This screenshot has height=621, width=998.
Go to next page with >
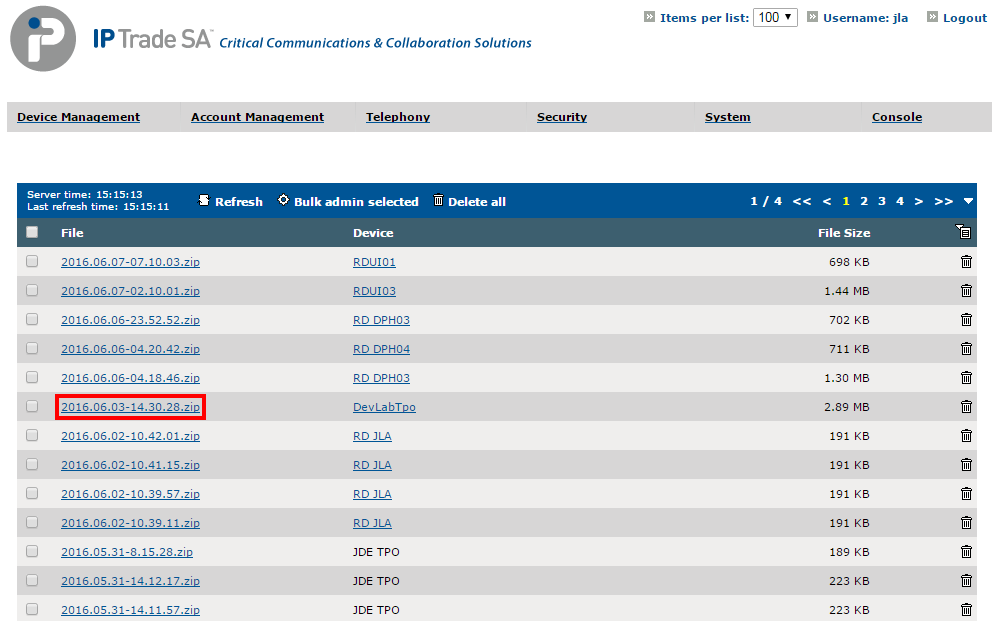(918, 201)
